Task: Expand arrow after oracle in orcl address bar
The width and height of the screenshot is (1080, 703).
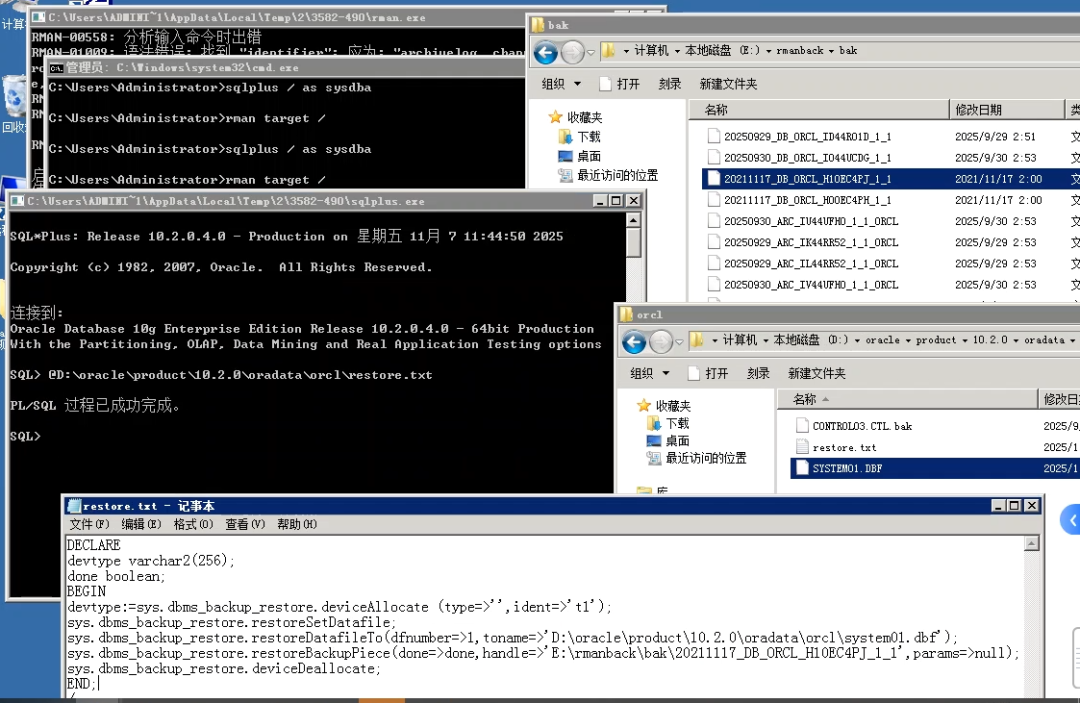Action: point(908,340)
